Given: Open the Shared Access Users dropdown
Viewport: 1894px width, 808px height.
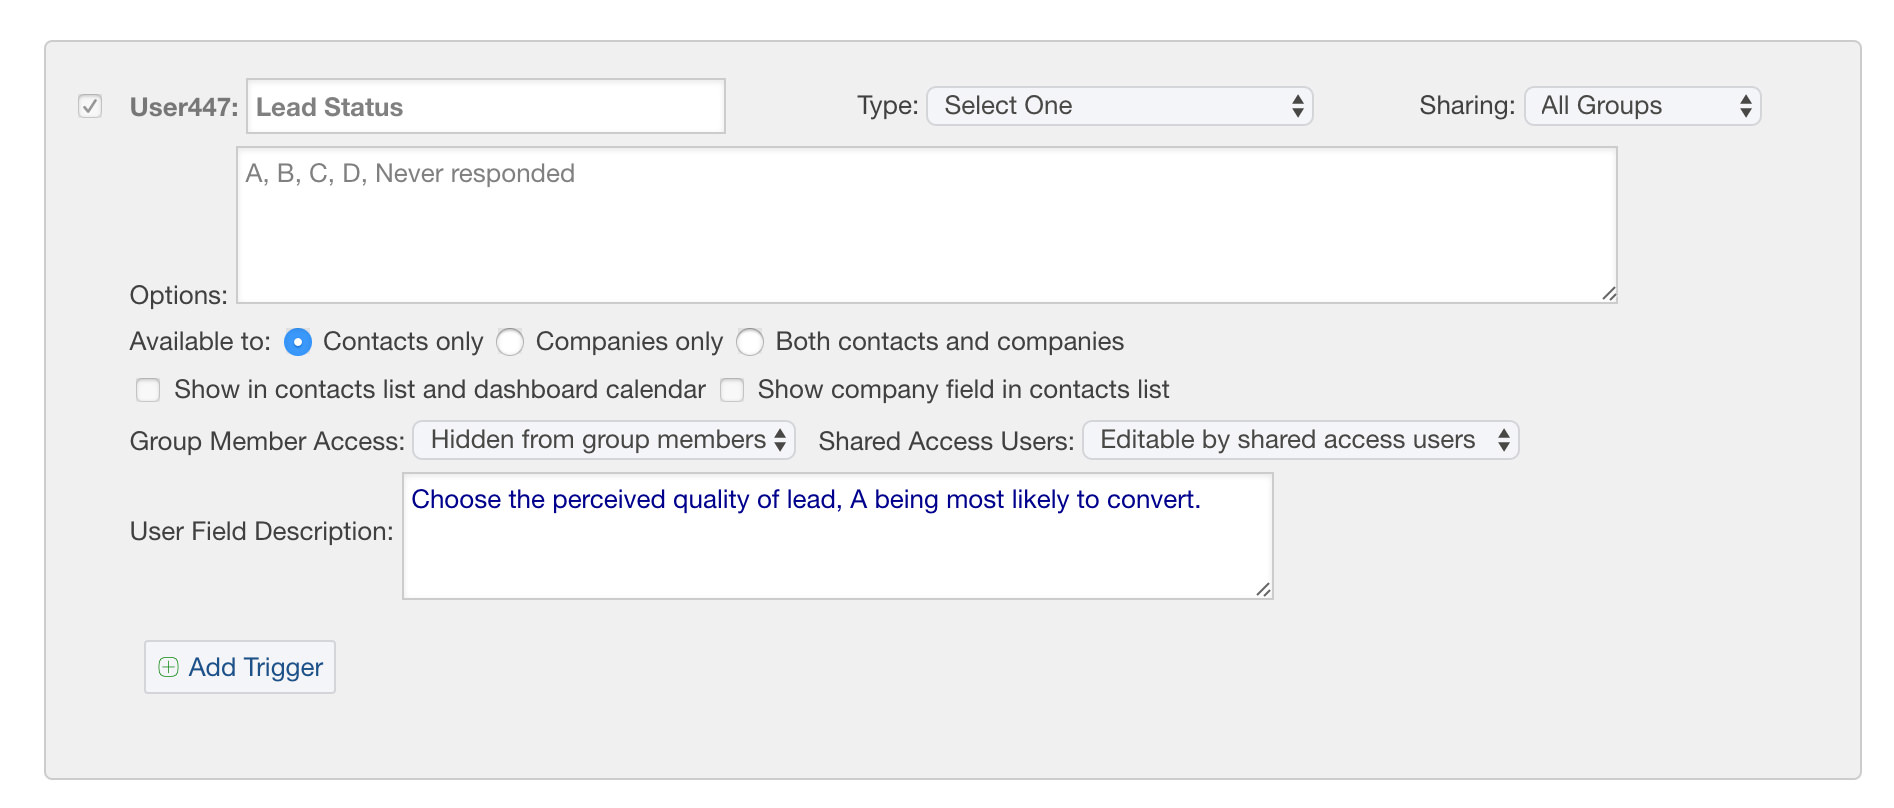Looking at the screenshot, I should [1301, 440].
